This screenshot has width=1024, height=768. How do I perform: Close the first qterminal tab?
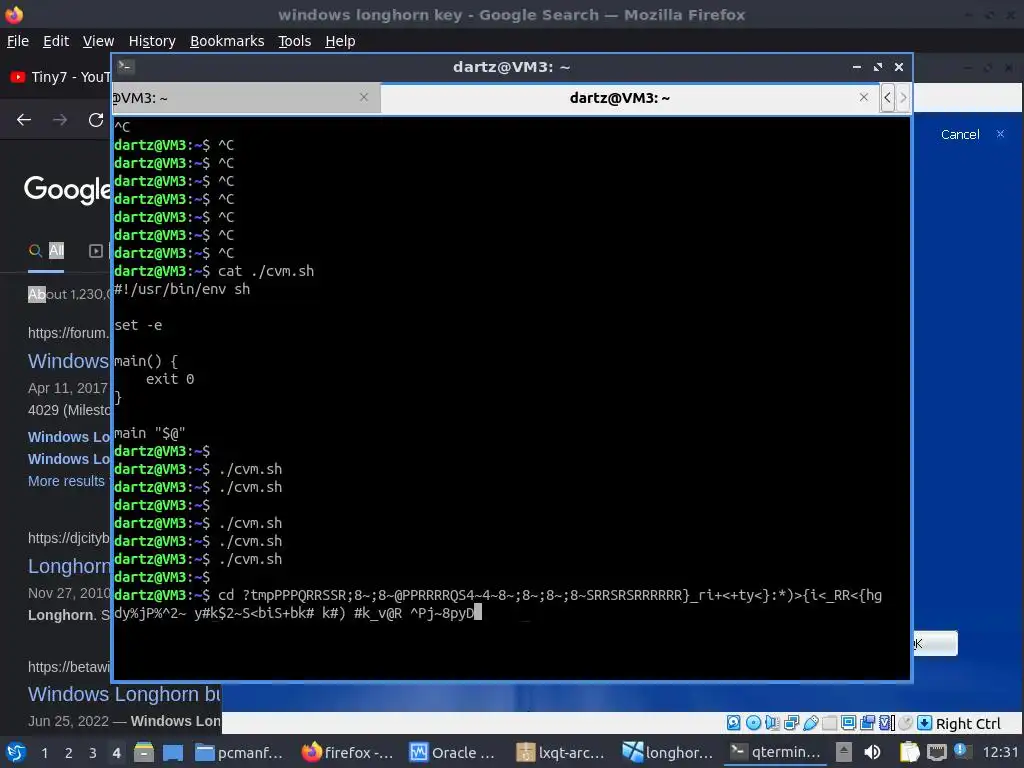pyautogui.click(x=364, y=97)
